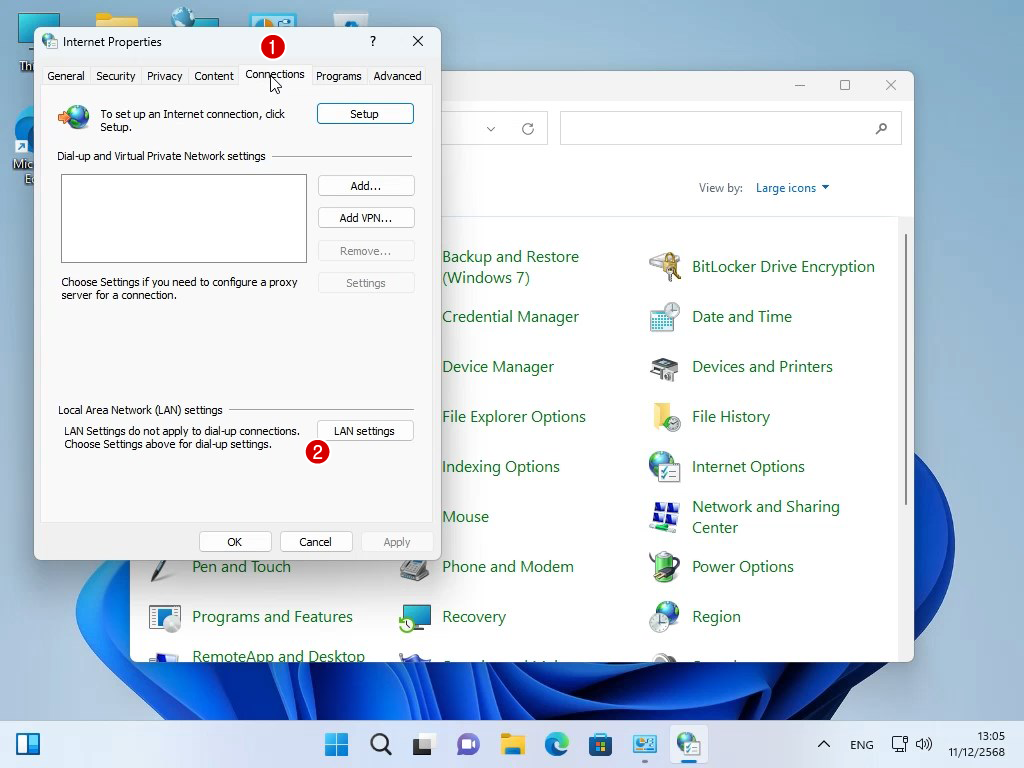The image size is (1024, 768).
Task: Click the Control Panel search box
Action: pyautogui.click(x=720, y=128)
